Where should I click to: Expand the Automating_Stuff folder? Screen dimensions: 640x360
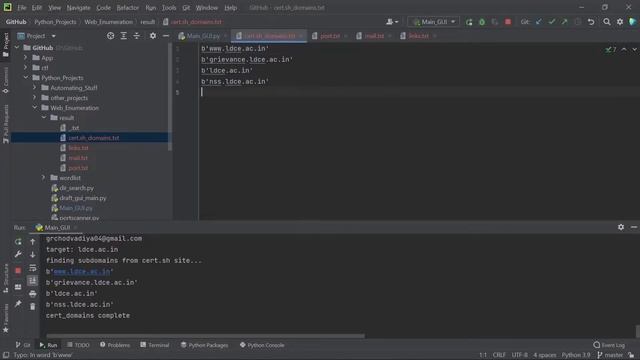click(35, 87)
